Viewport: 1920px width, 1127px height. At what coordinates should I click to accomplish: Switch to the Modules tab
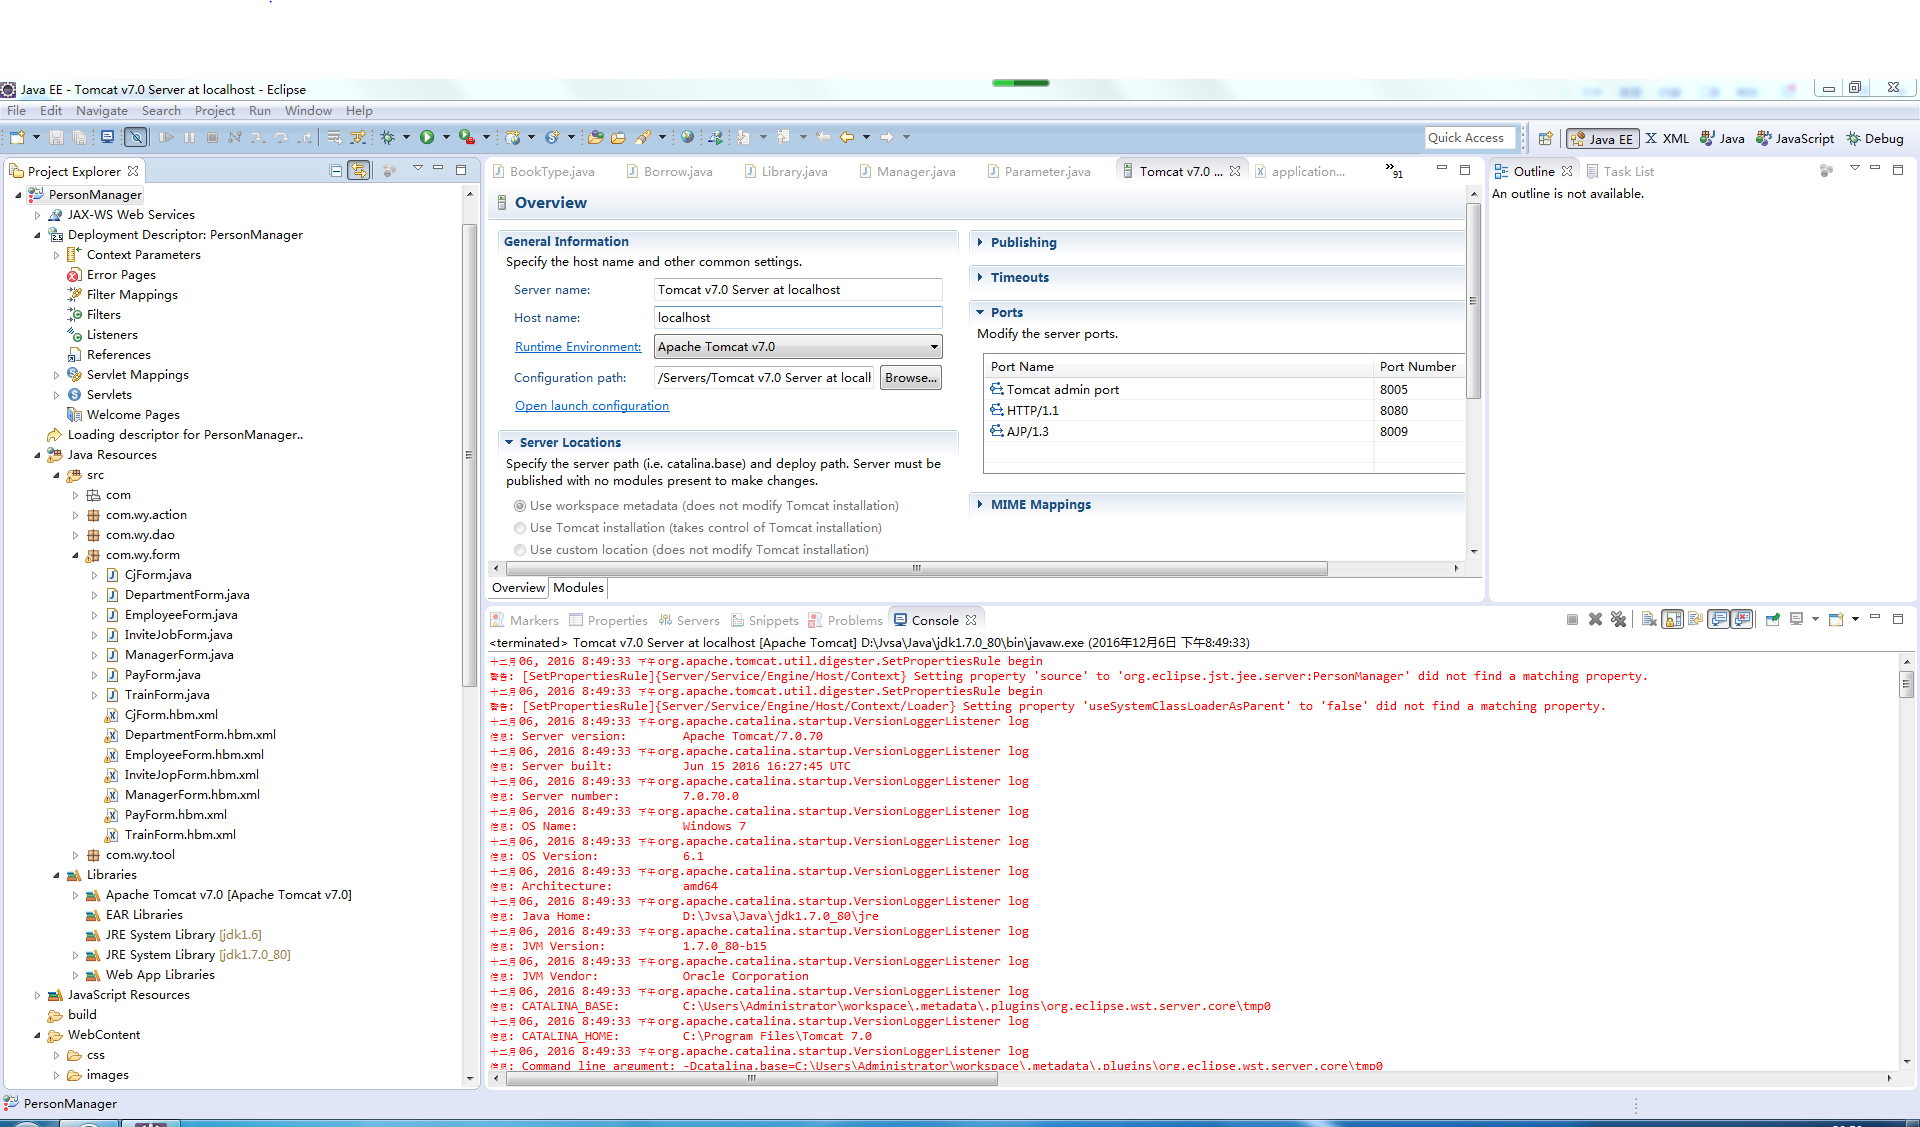coord(579,588)
